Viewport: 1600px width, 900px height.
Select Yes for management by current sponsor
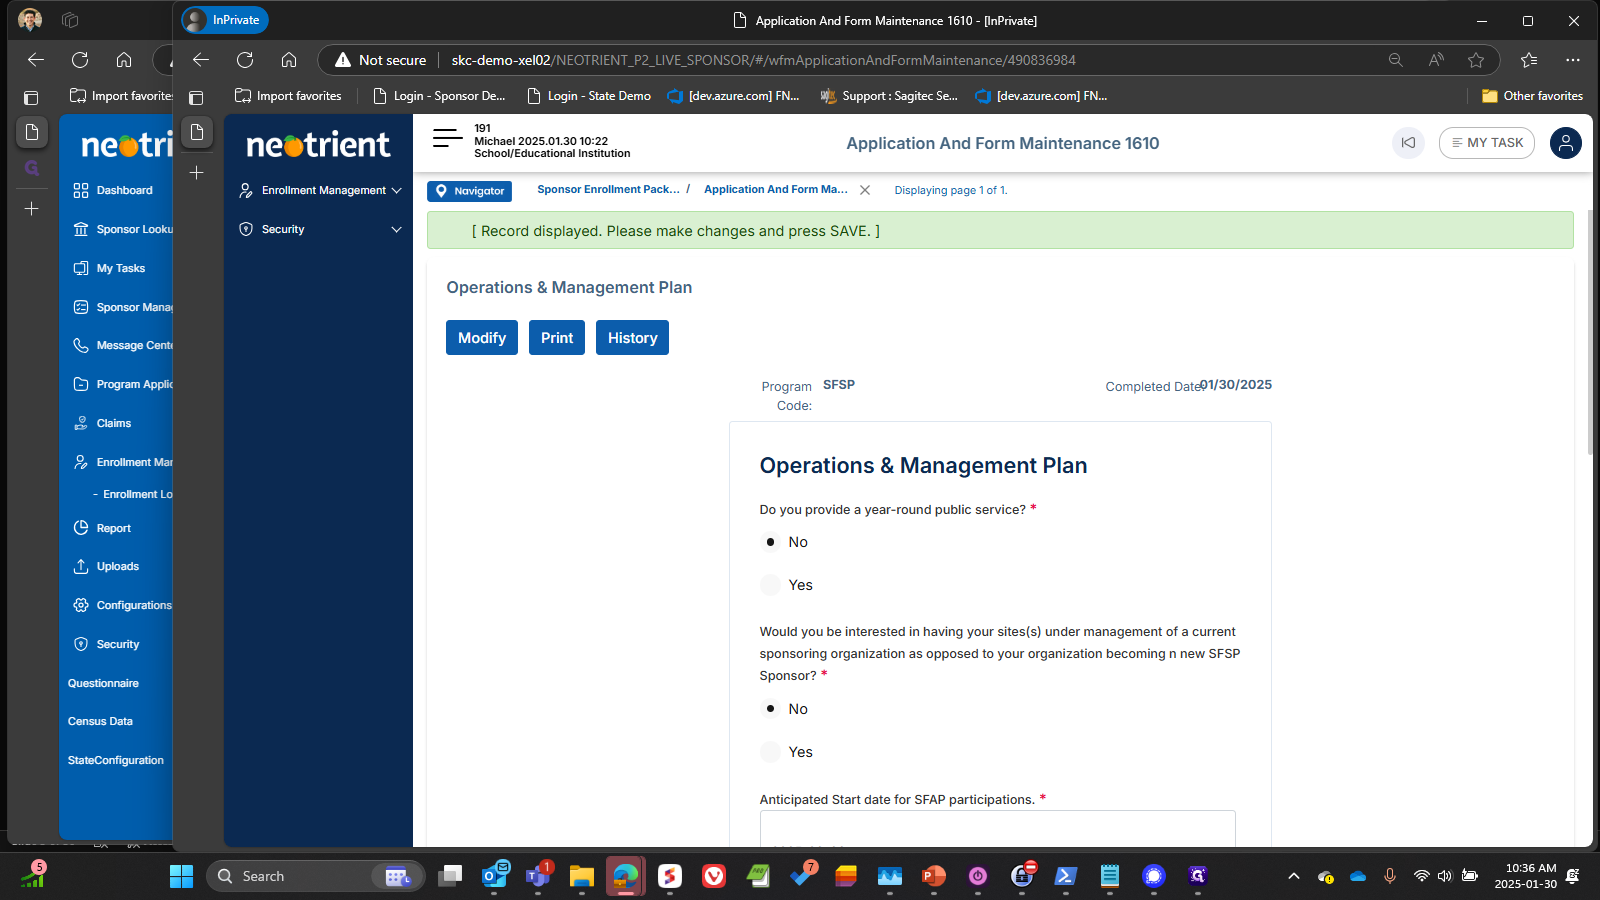click(770, 752)
